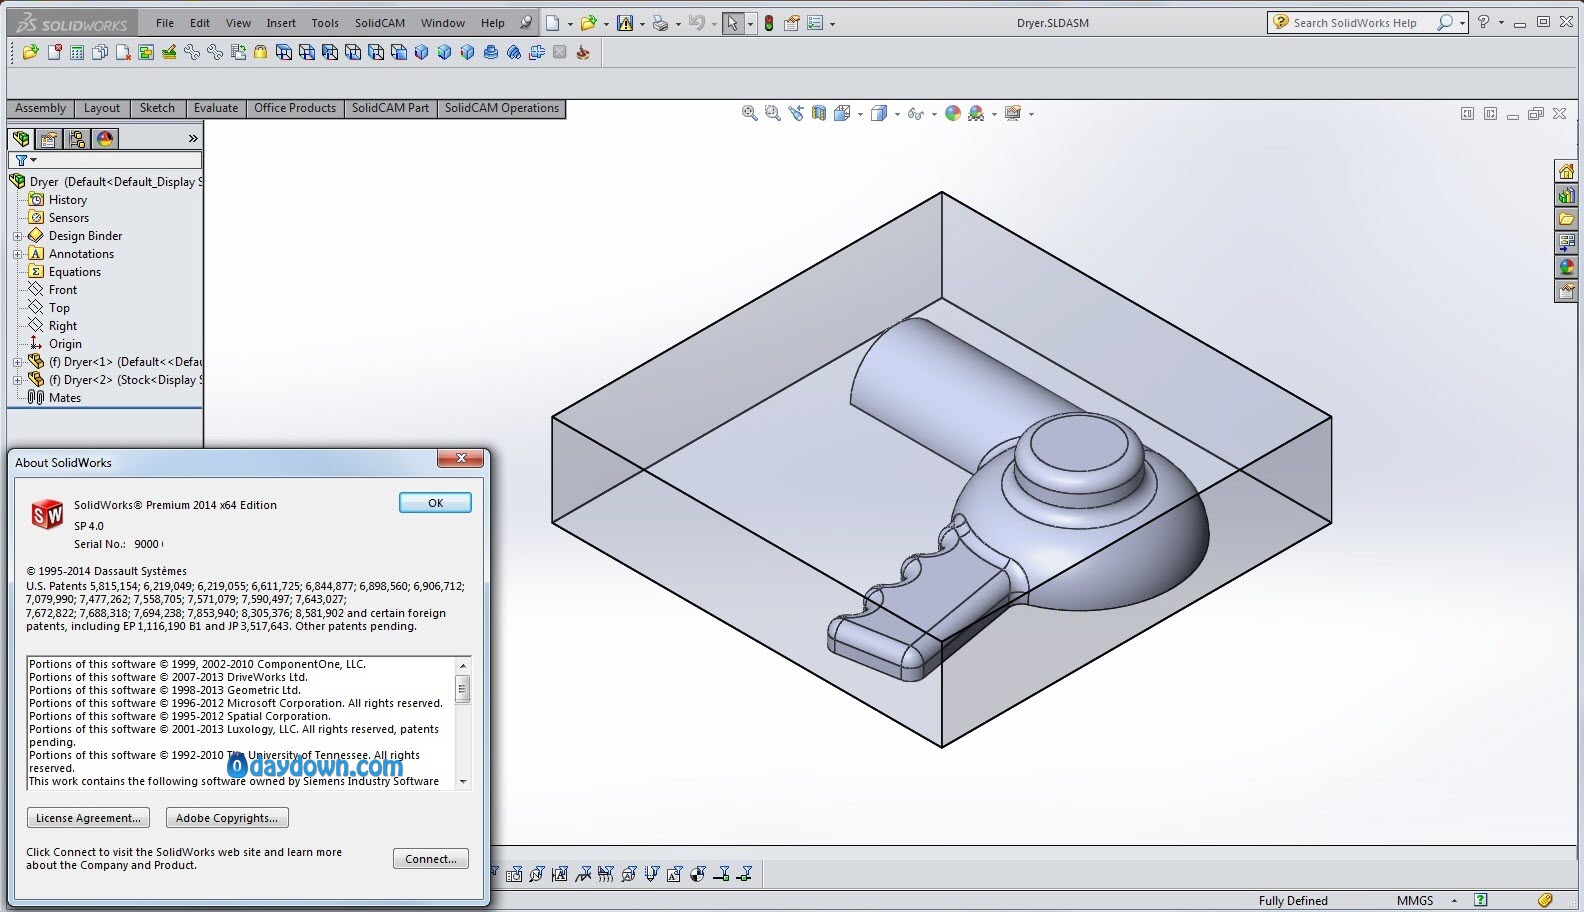
Task: Open the Insert menu
Action: 281,23
